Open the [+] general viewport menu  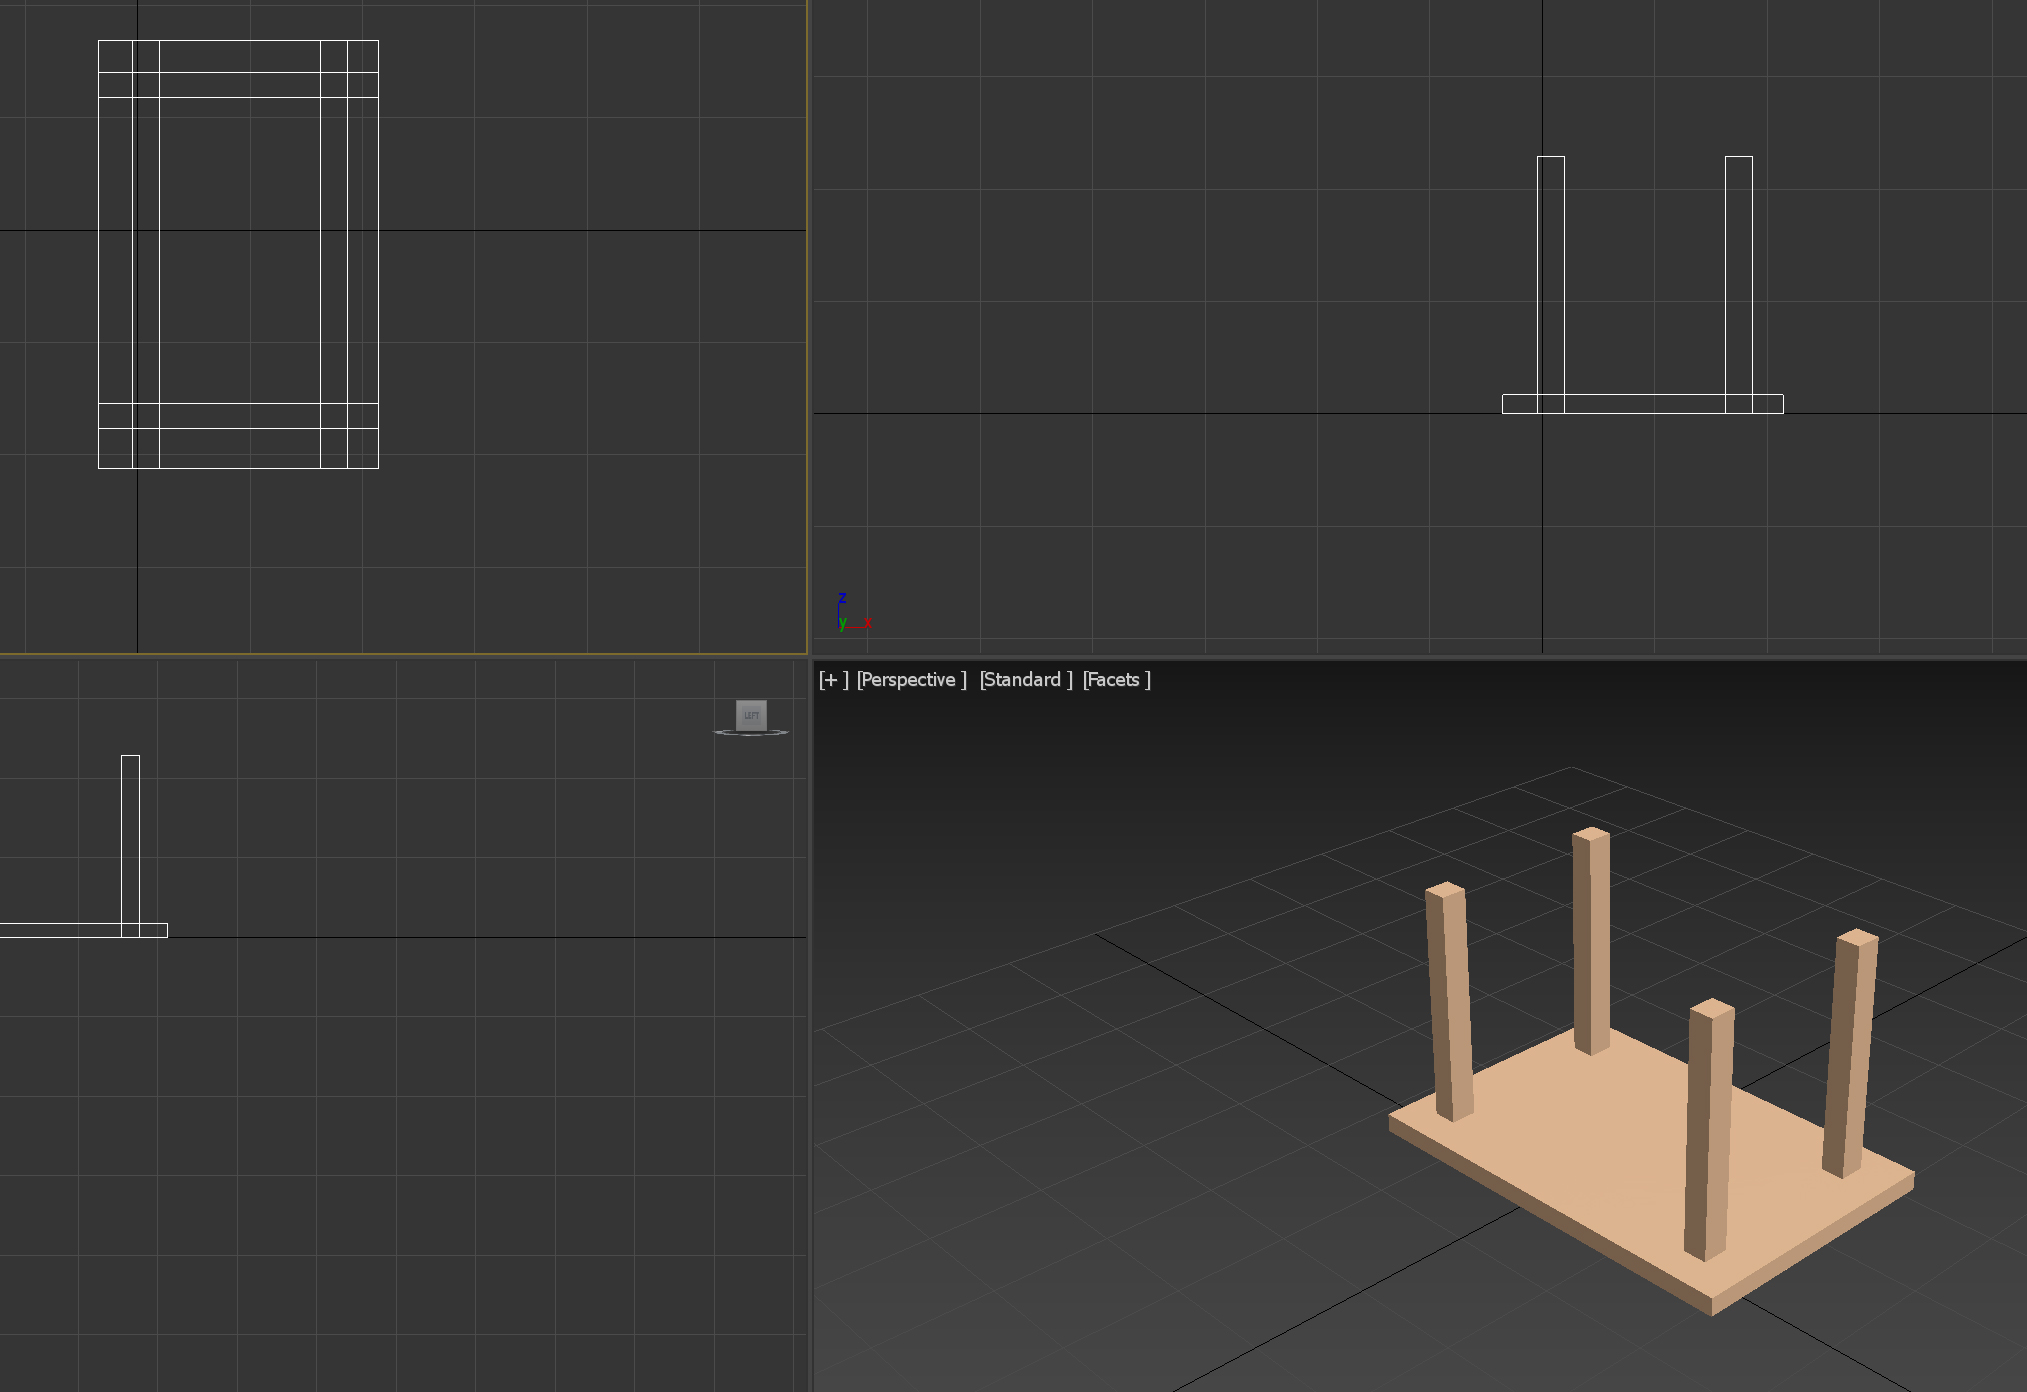pos(832,680)
